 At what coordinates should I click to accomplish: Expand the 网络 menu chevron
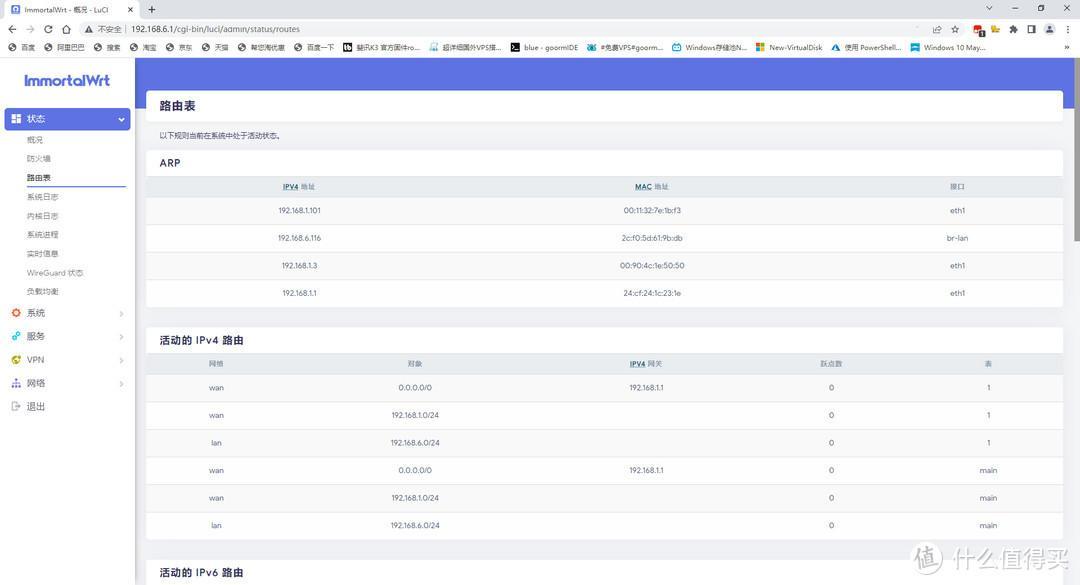click(x=121, y=384)
